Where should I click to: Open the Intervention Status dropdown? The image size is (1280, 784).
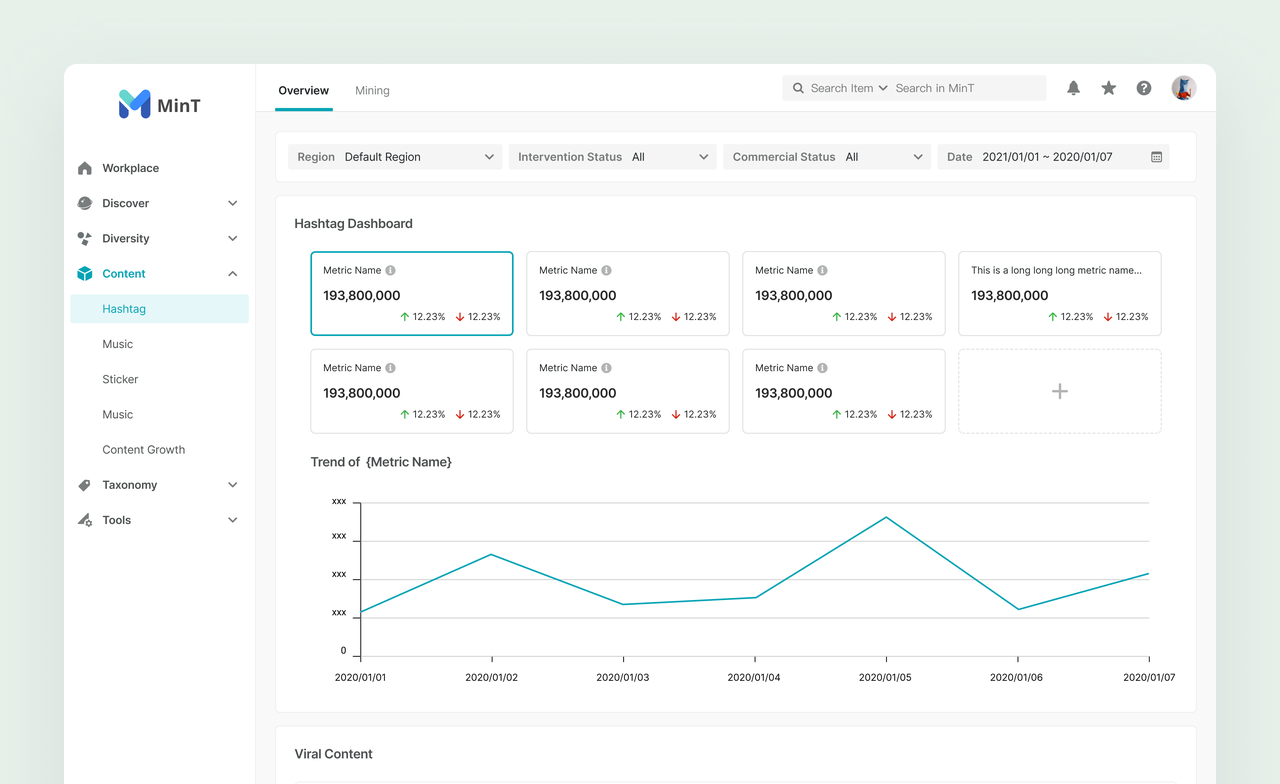click(613, 157)
